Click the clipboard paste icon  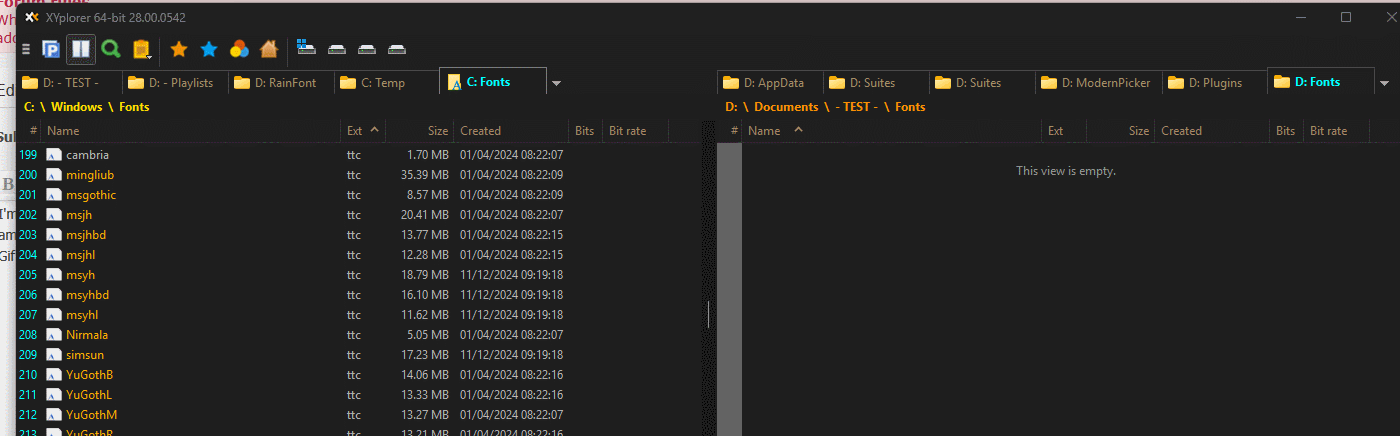[142, 49]
